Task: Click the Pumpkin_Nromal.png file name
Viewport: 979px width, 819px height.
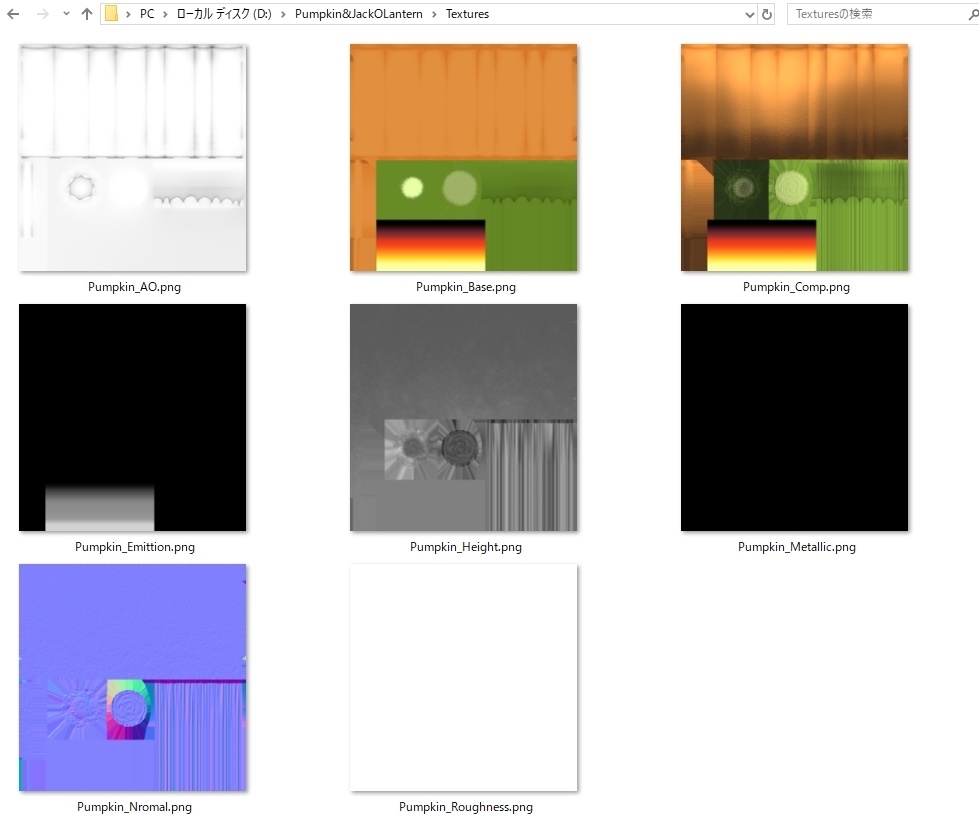Action: [x=134, y=807]
